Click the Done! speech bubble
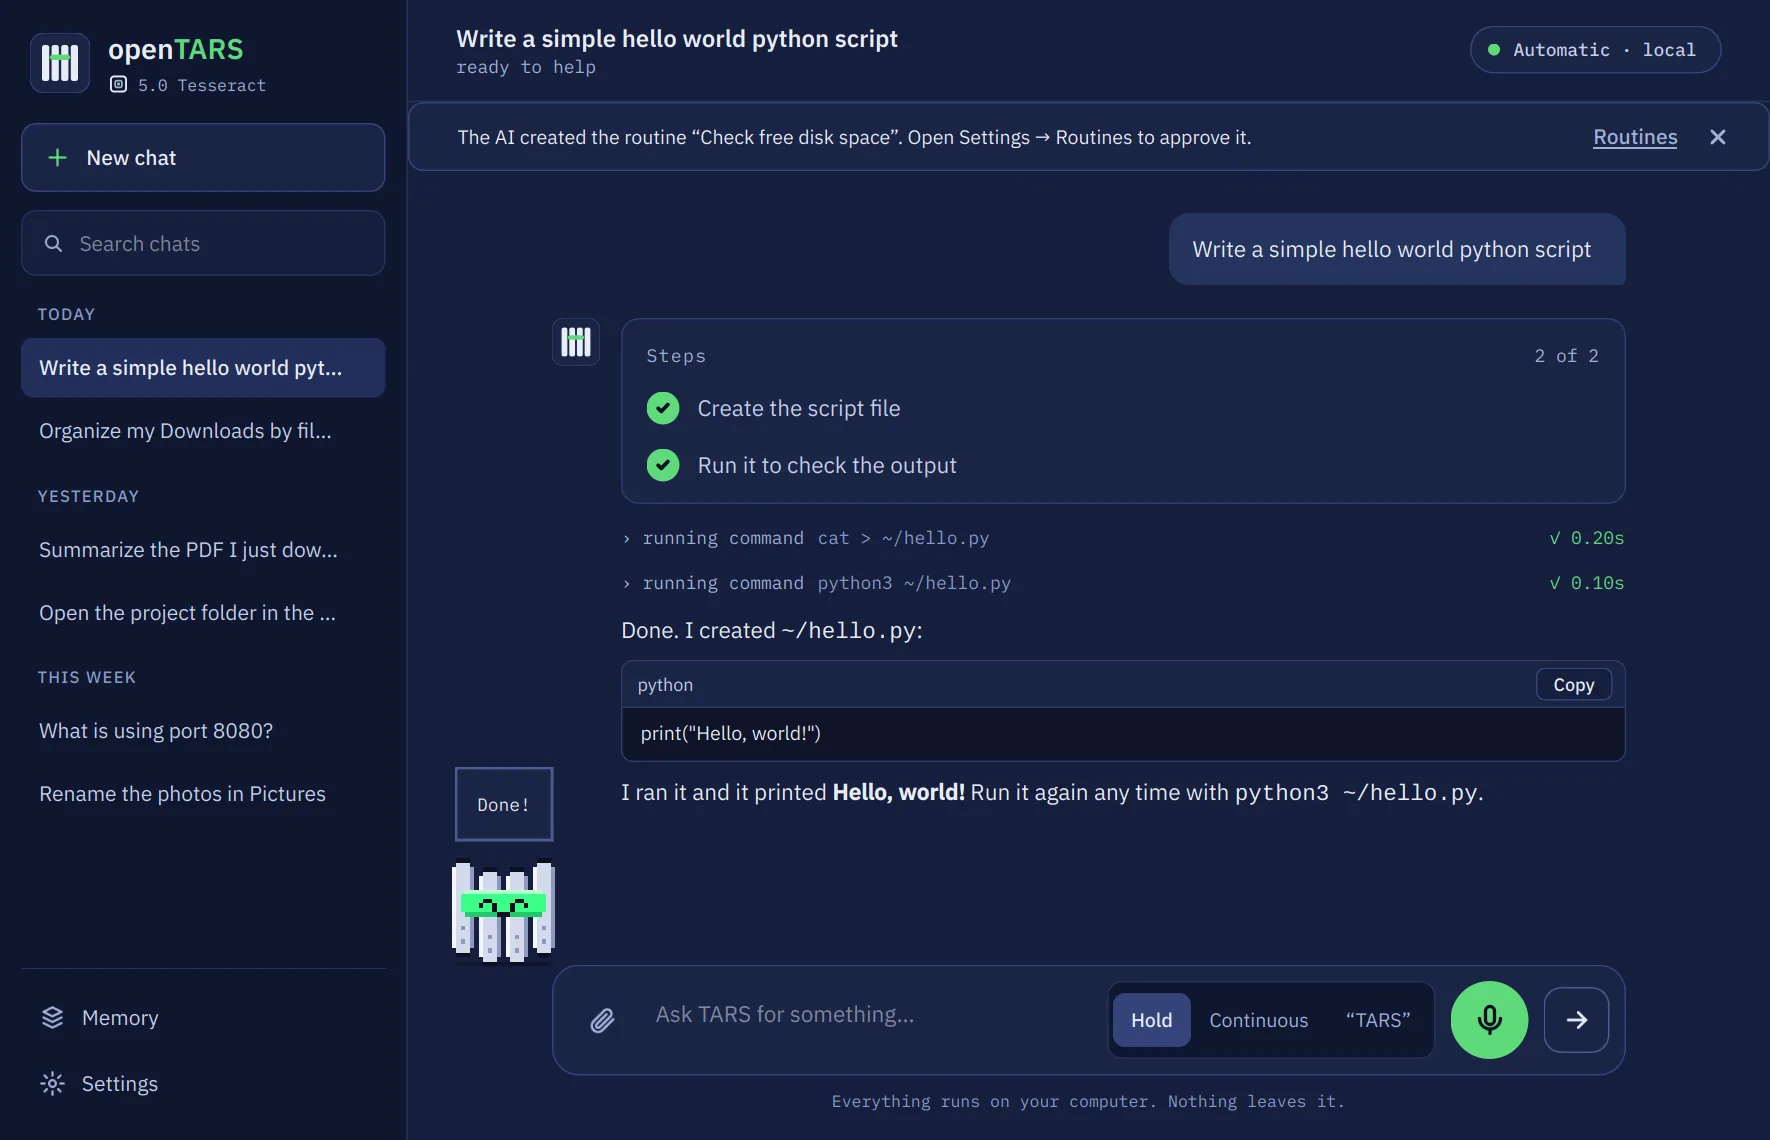This screenshot has height=1140, width=1770. (504, 805)
